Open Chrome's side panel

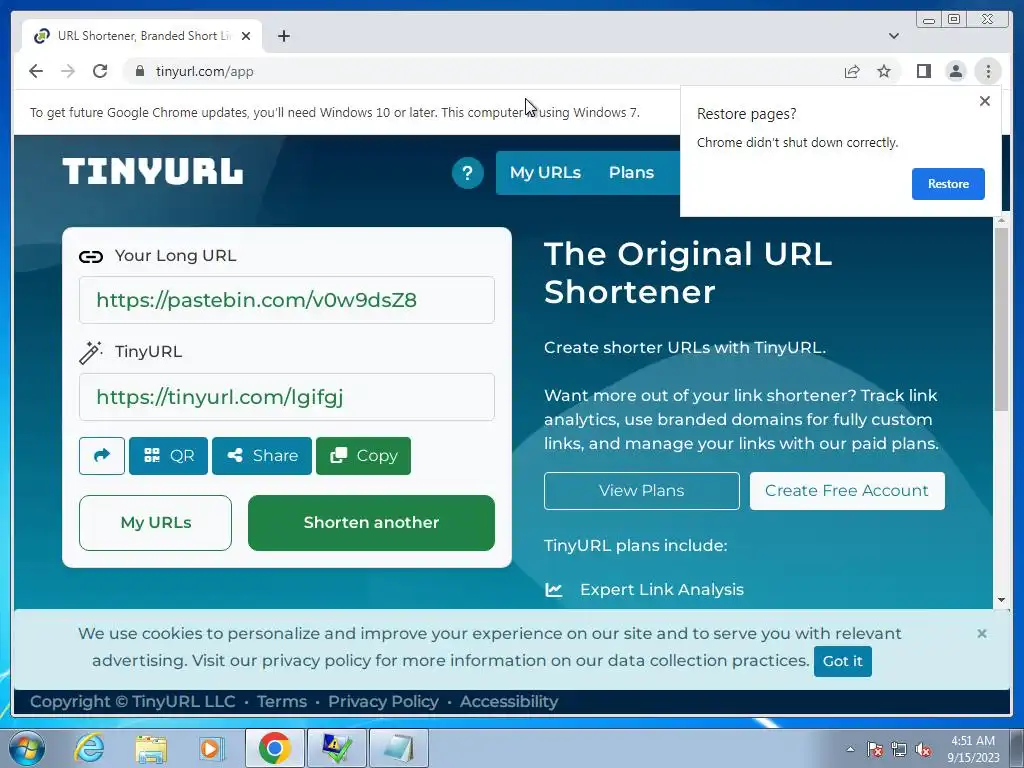coord(923,71)
